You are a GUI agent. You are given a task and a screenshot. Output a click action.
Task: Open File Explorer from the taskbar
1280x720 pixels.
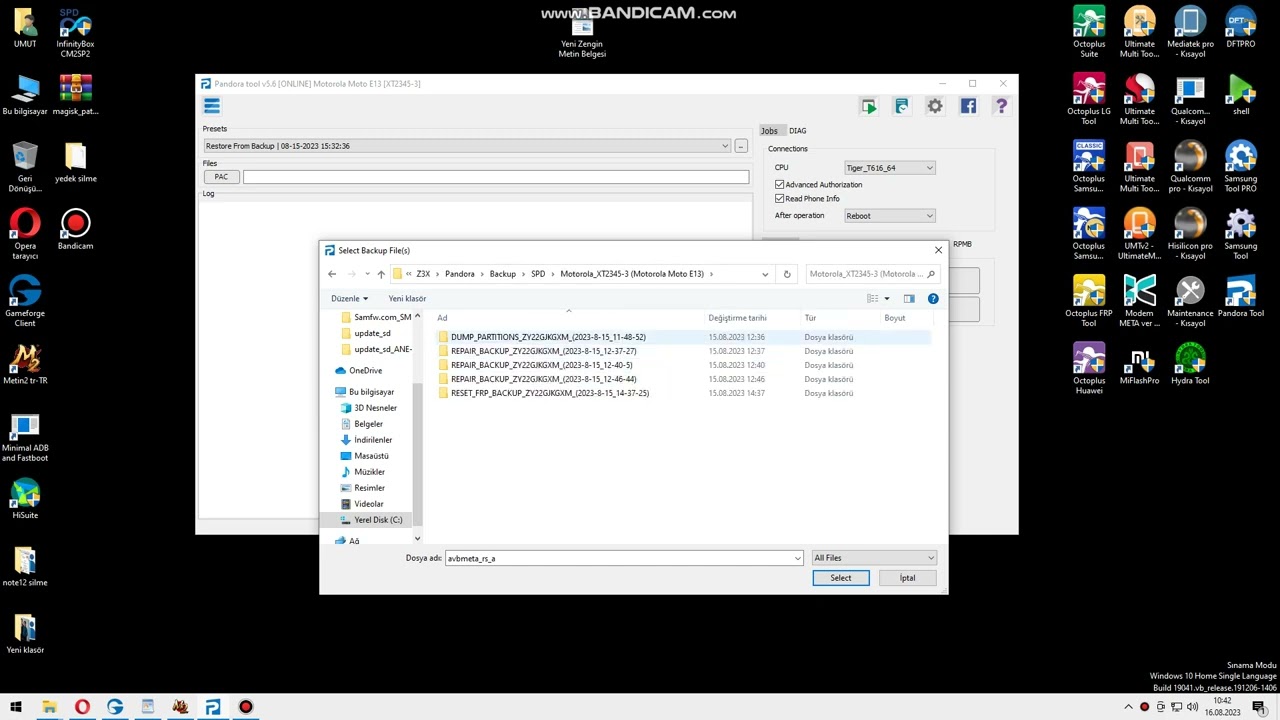coord(49,707)
